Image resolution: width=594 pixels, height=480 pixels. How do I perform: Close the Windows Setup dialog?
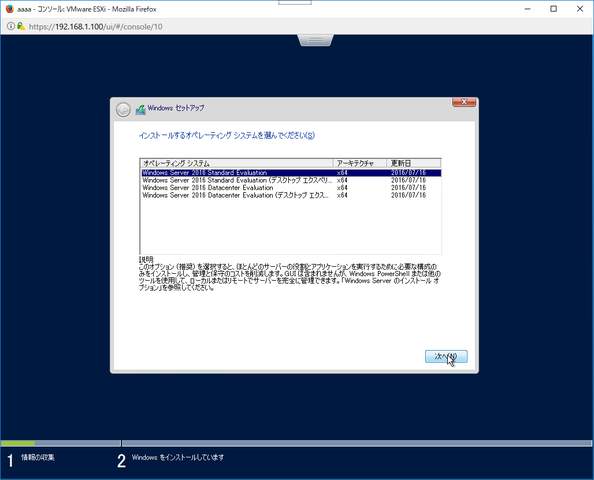pyautogui.click(x=464, y=102)
